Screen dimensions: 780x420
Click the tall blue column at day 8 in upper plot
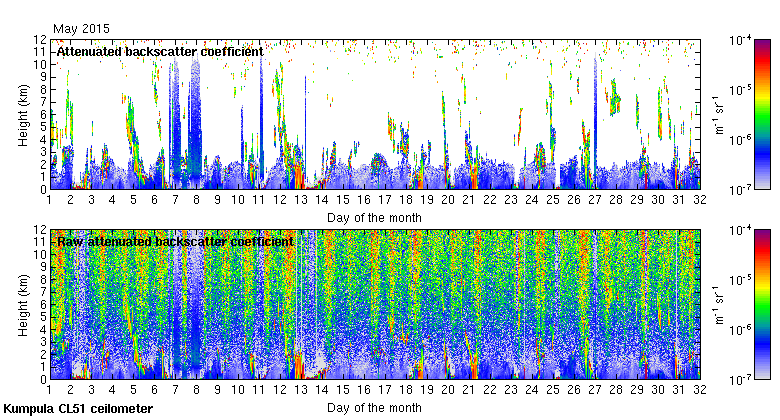point(195,119)
